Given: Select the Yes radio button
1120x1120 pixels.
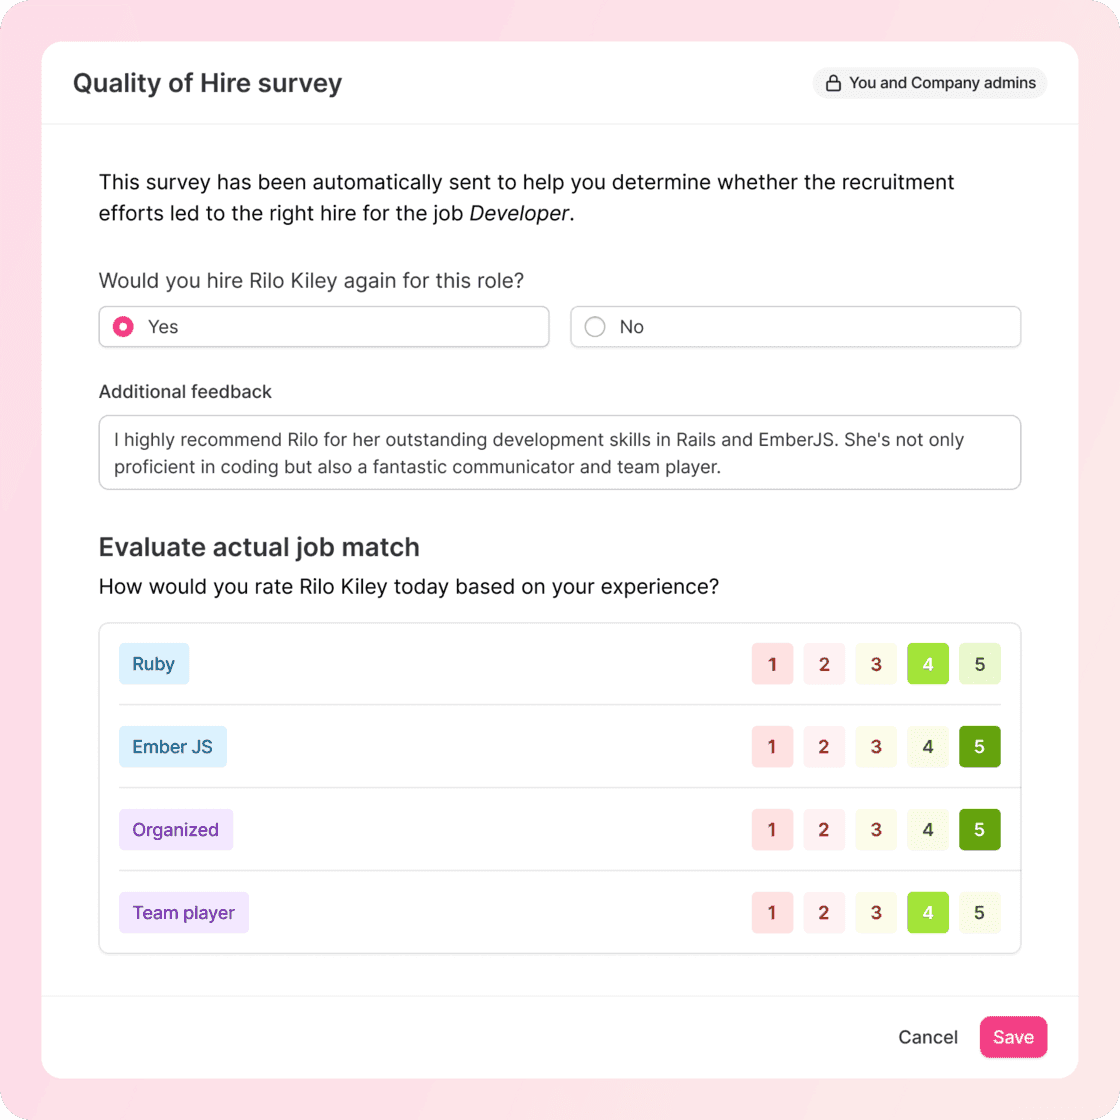Looking at the screenshot, I should [123, 326].
